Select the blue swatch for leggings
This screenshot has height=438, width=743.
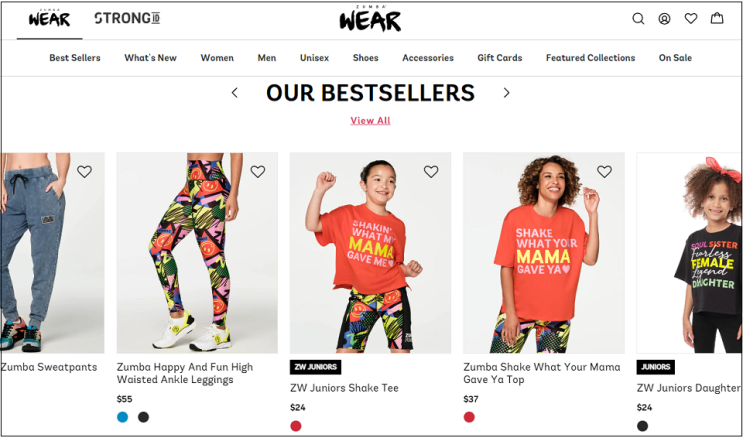[123, 417]
